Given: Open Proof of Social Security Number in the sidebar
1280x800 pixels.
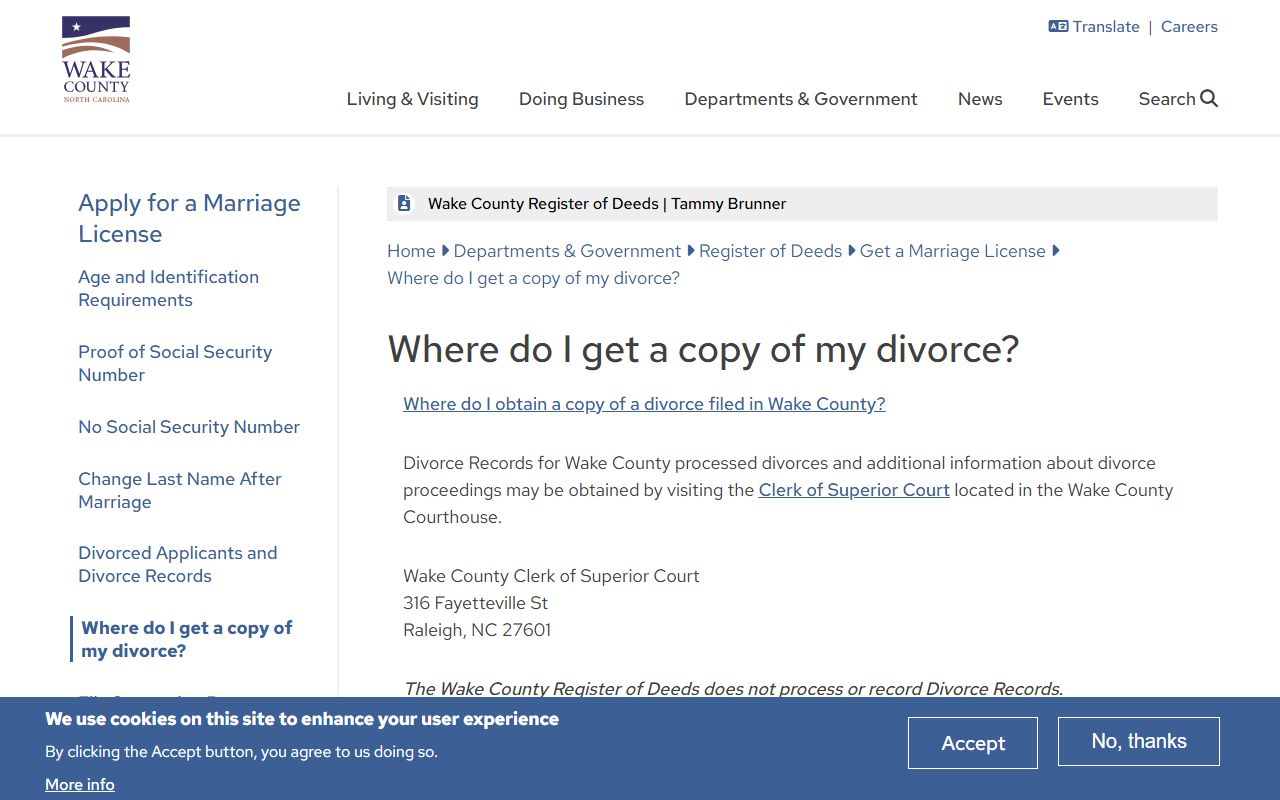Looking at the screenshot, I should coord(175,363).
